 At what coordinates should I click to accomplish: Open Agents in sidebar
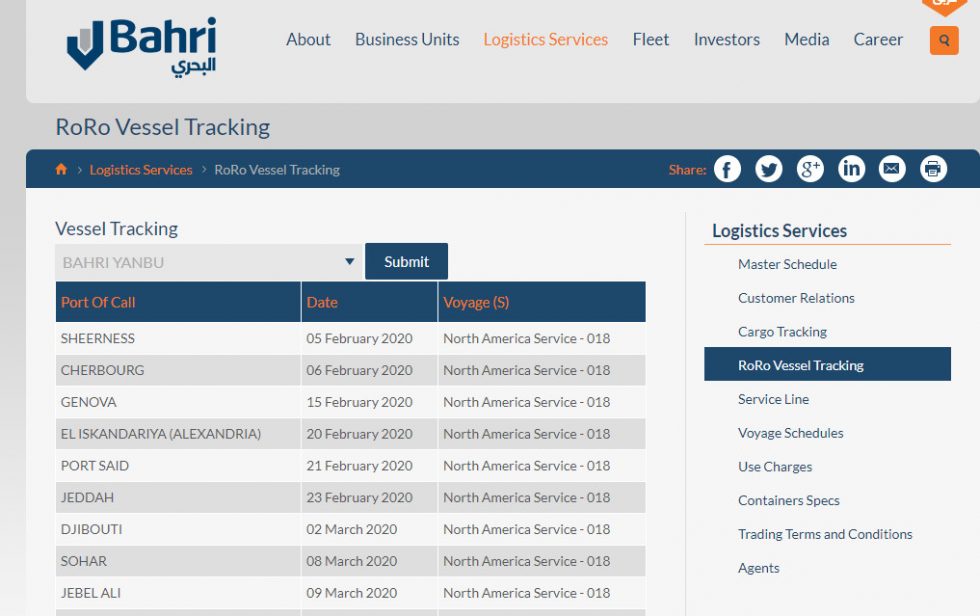758,568
